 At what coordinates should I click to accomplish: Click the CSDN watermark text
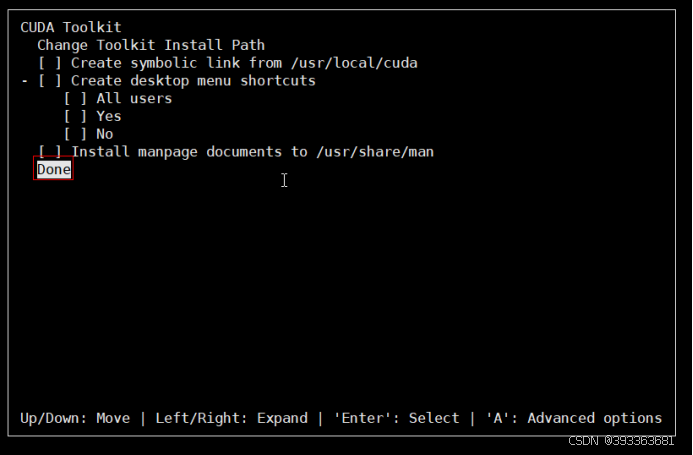(621, 441)
